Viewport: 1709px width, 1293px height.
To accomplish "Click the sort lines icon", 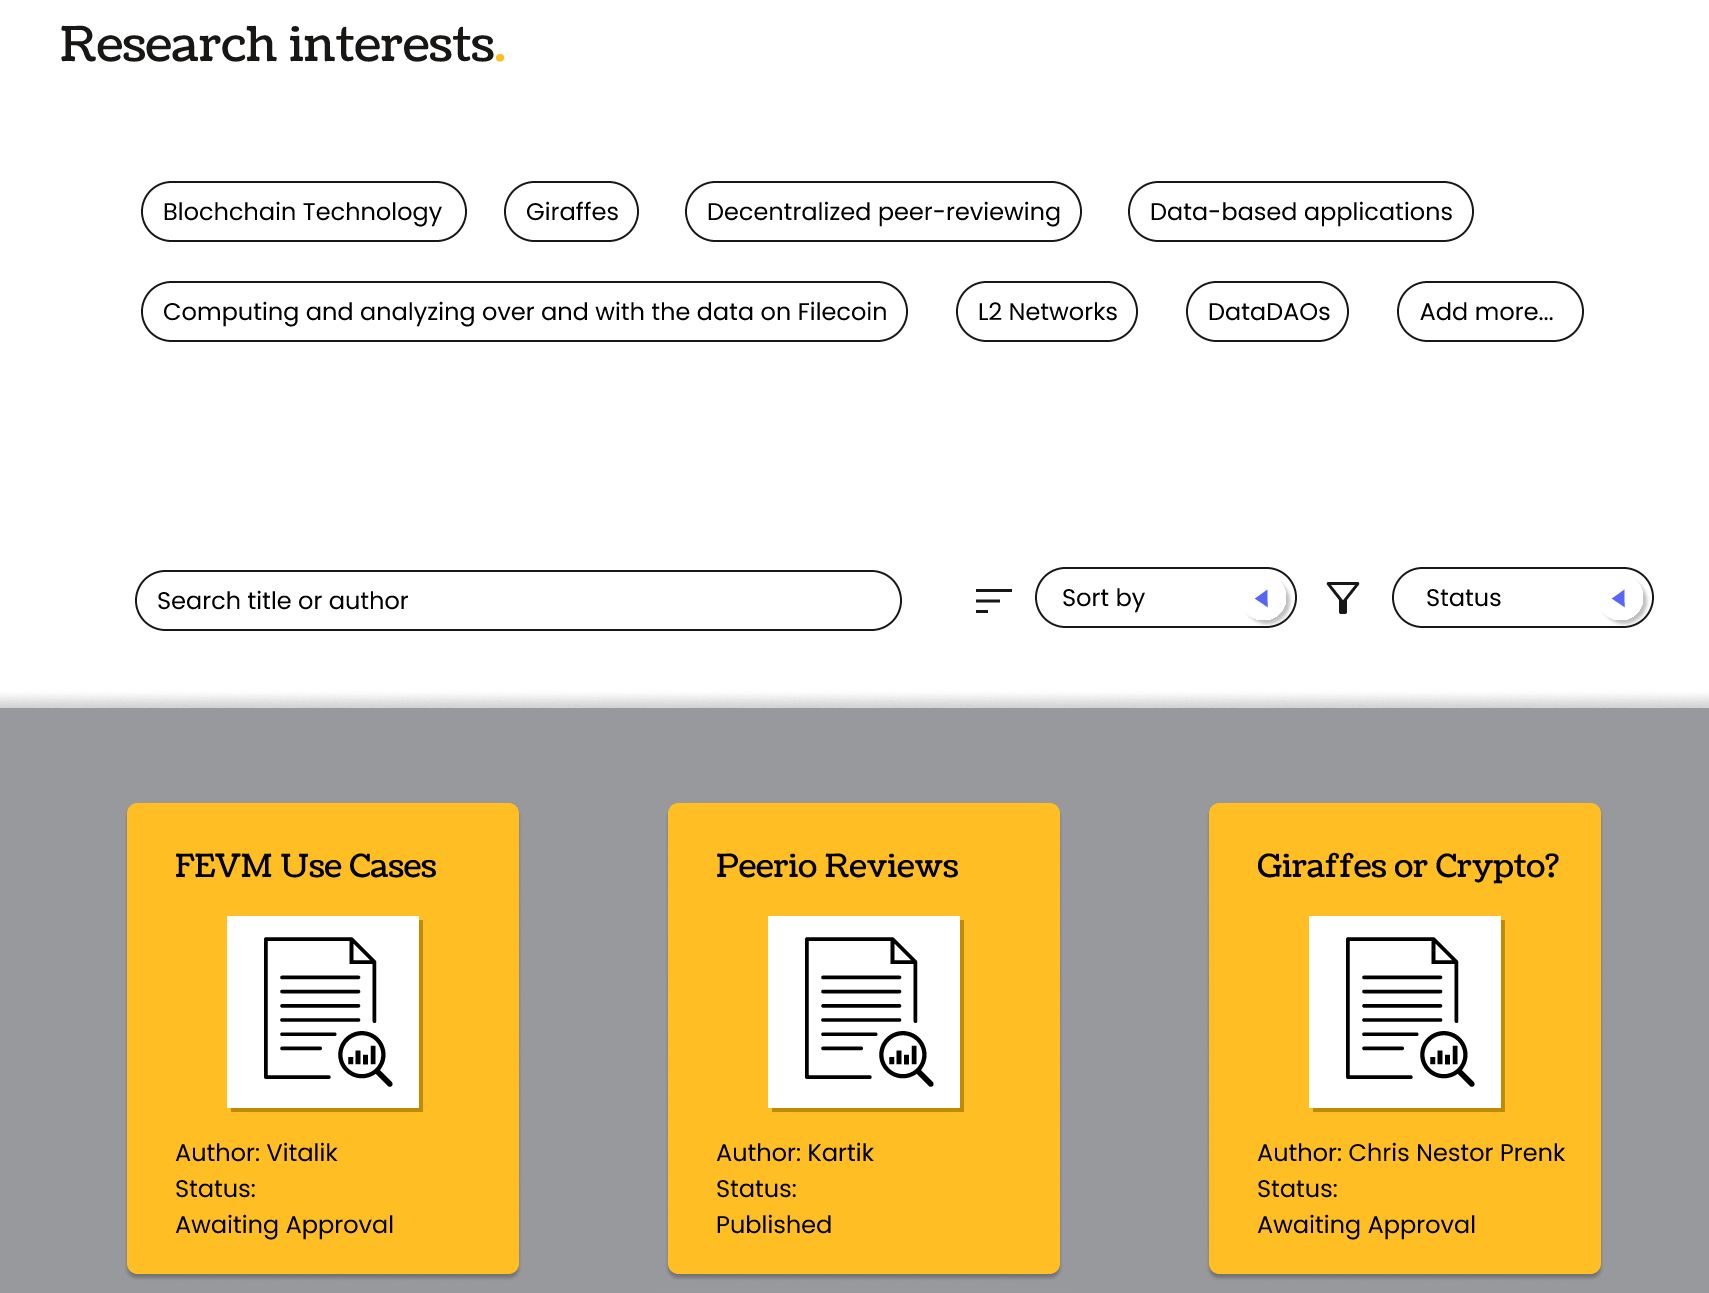I will point(993,600).
